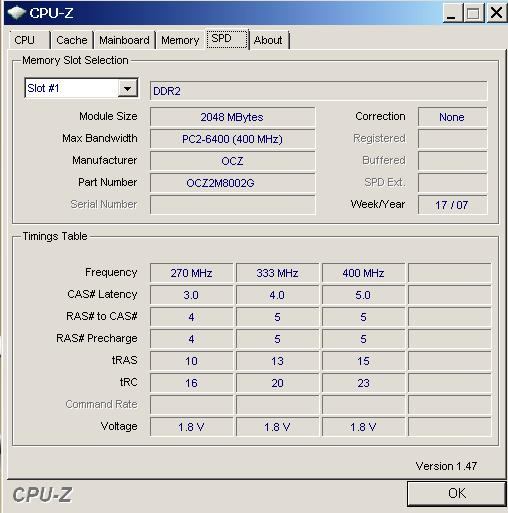Close the CPU-Z window
The width and height of the screenshot is (508, 513).
pyautogui.click(x=496, y=13)
